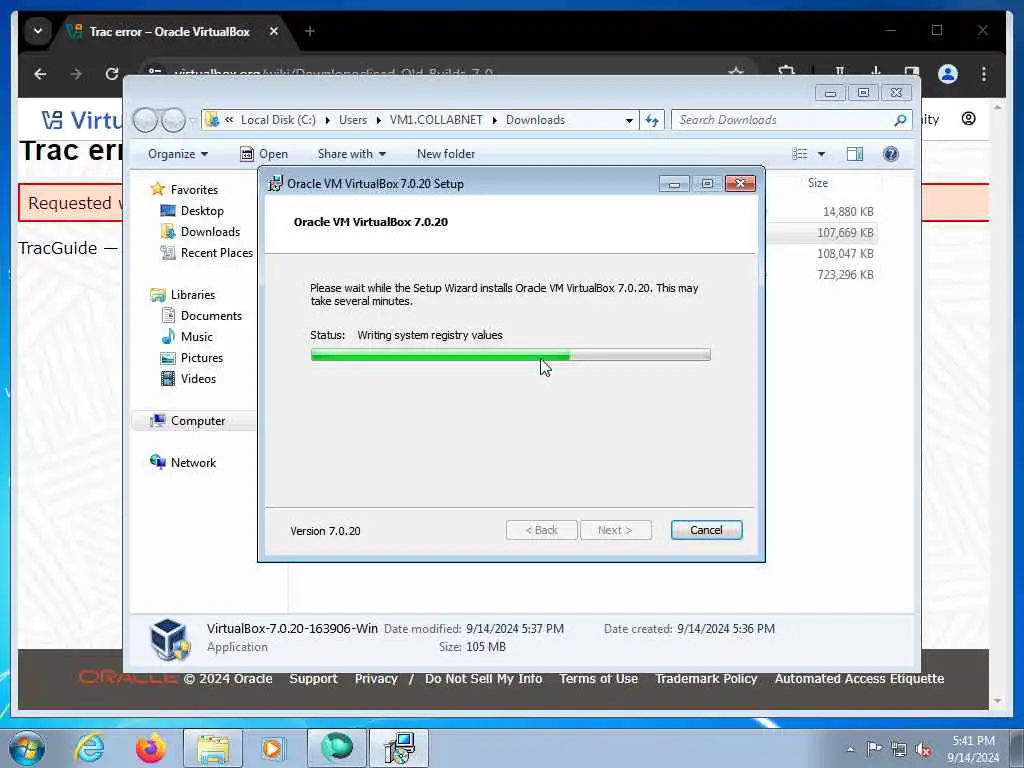This screenshot has height=768, width=1024.
Task: Expand arrow after Users breadcrumb
Action: tap(378, 120)
